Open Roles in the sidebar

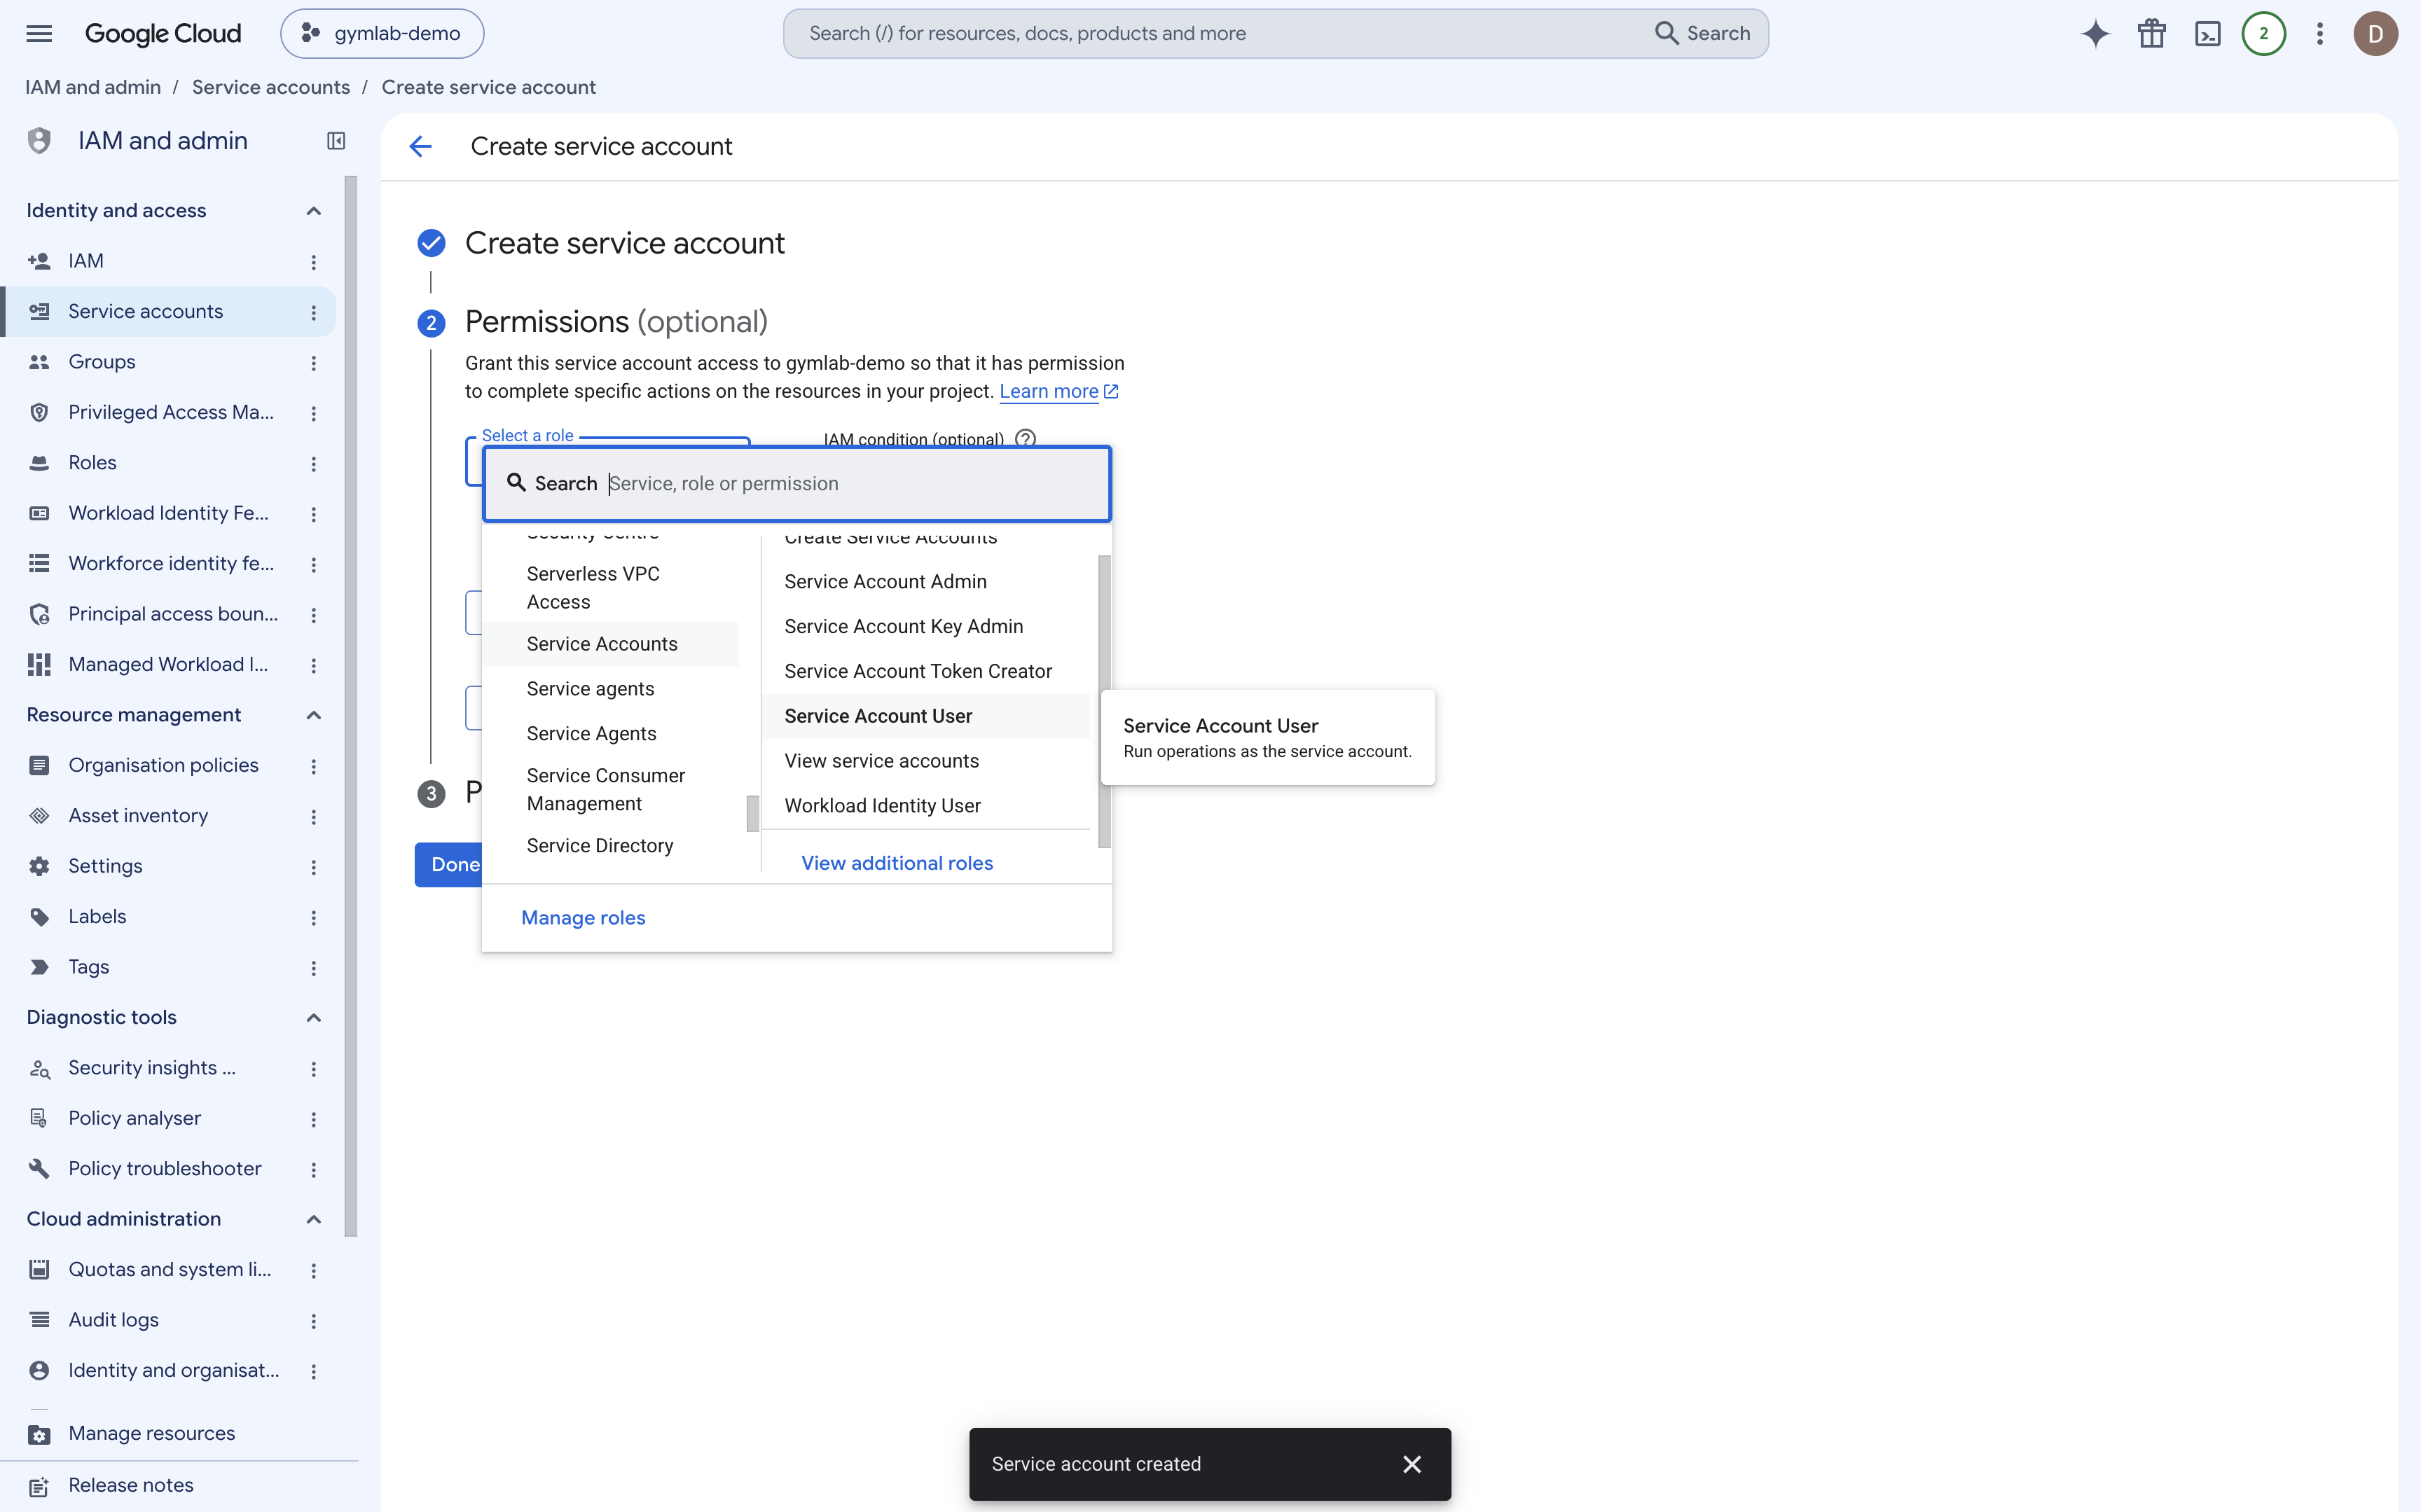(x=168, y=463)
